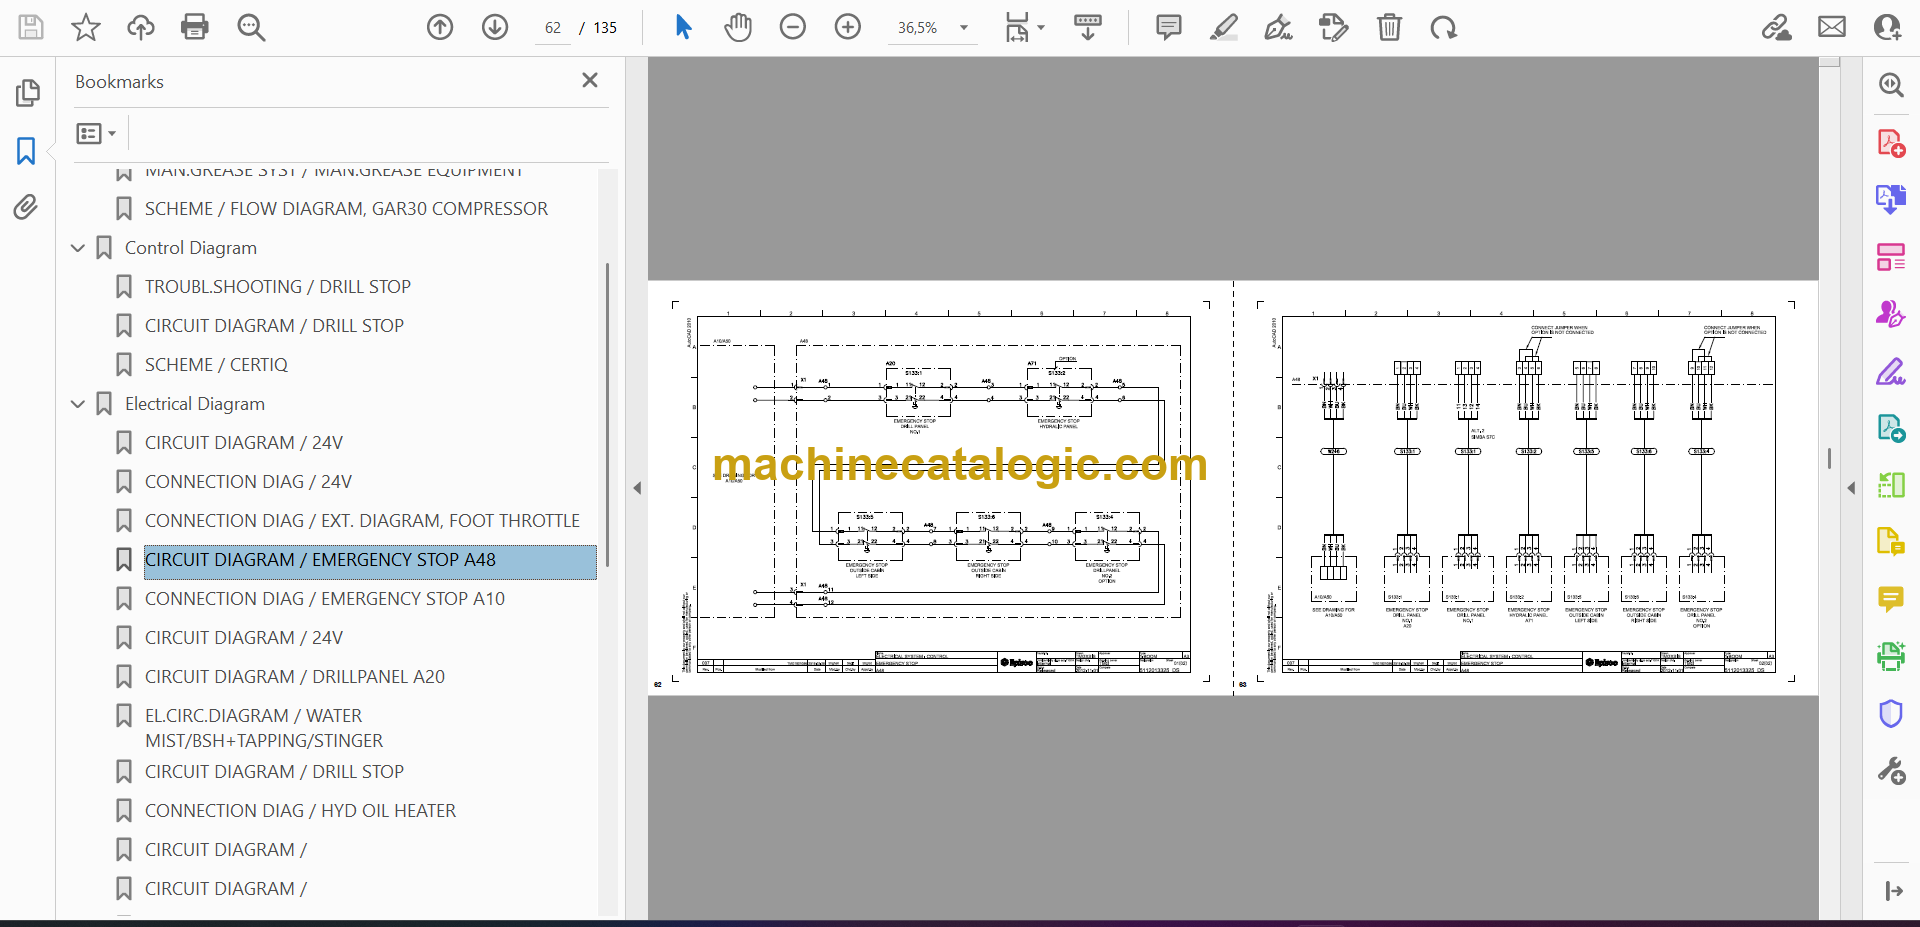Activate the Hand pan tool
Viewport: 1920px width, 927px height.
(x=738, y=27)
